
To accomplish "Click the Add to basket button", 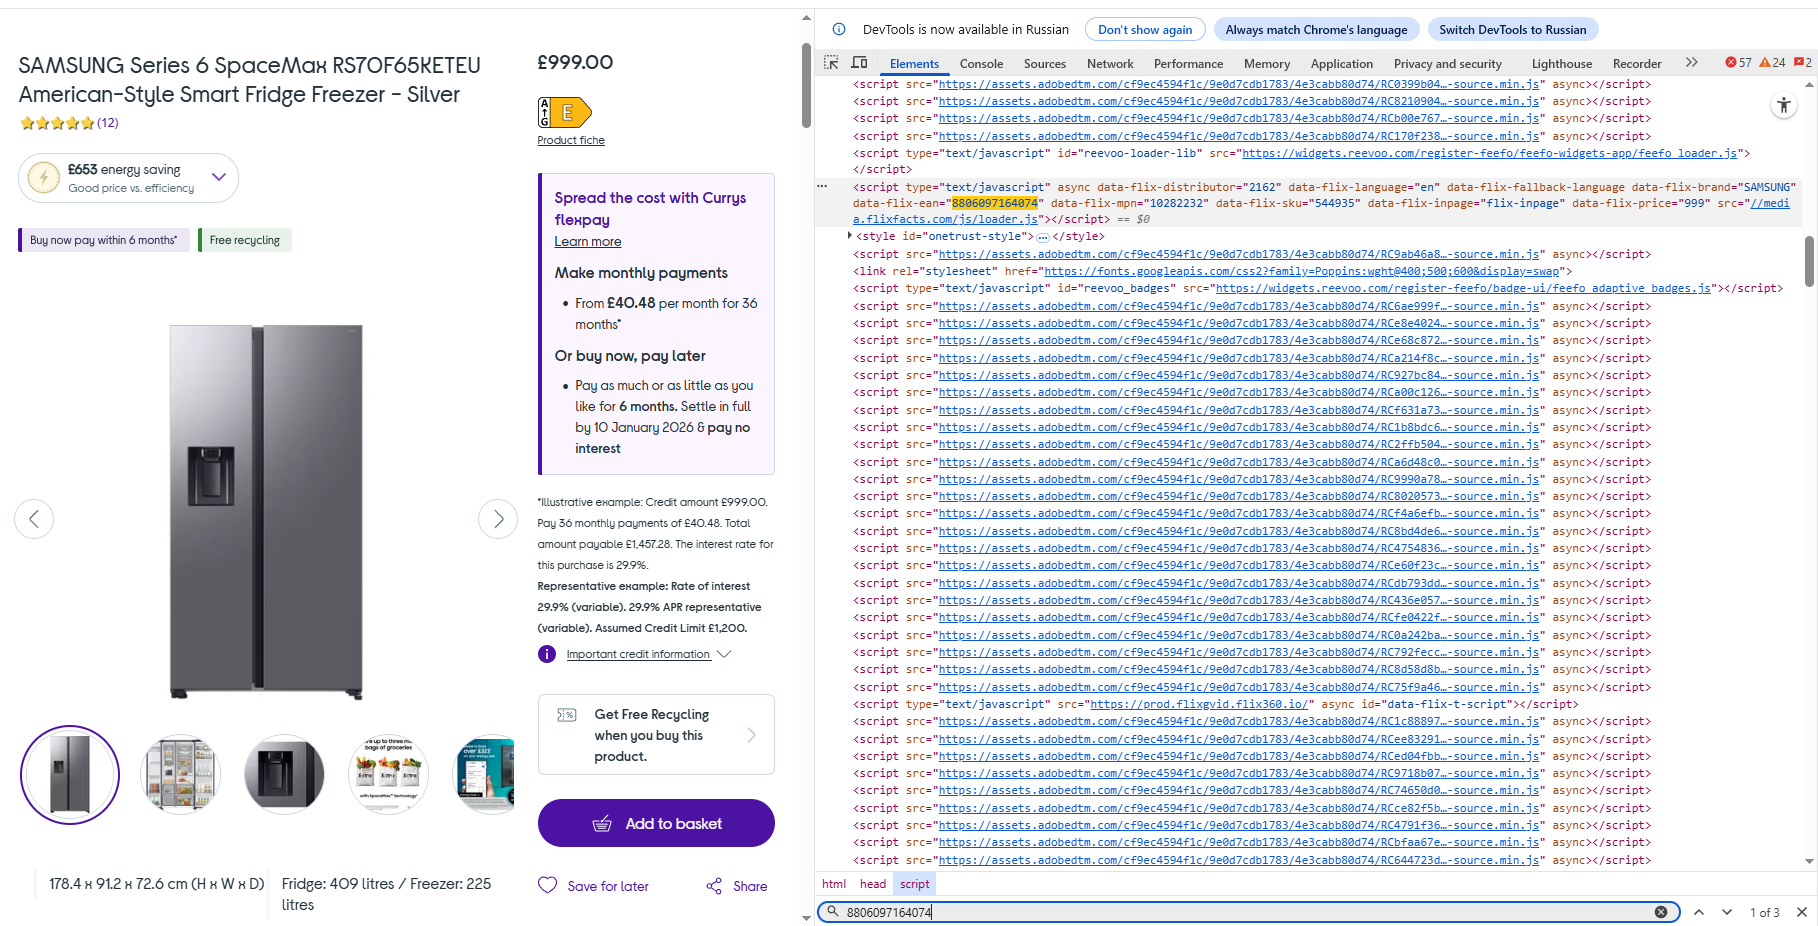I will tap(656, 823).
